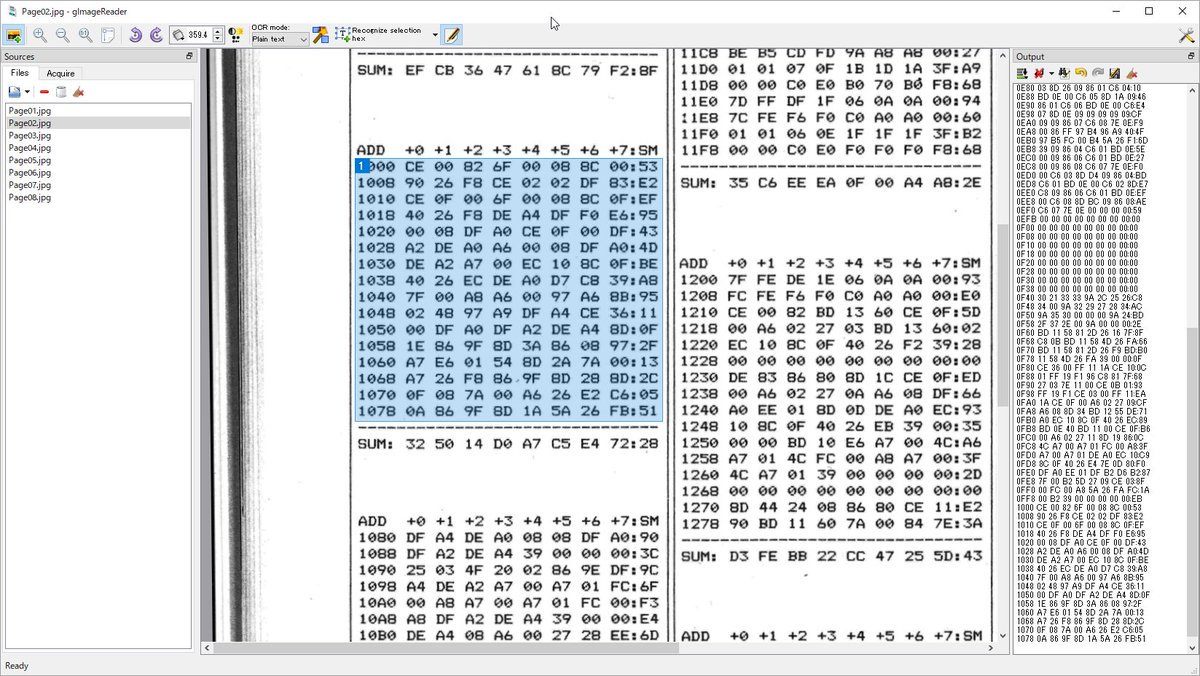Toggle the output pane pencil button
The width and height of the screenshot is (1200, 676).
(452, 35)
